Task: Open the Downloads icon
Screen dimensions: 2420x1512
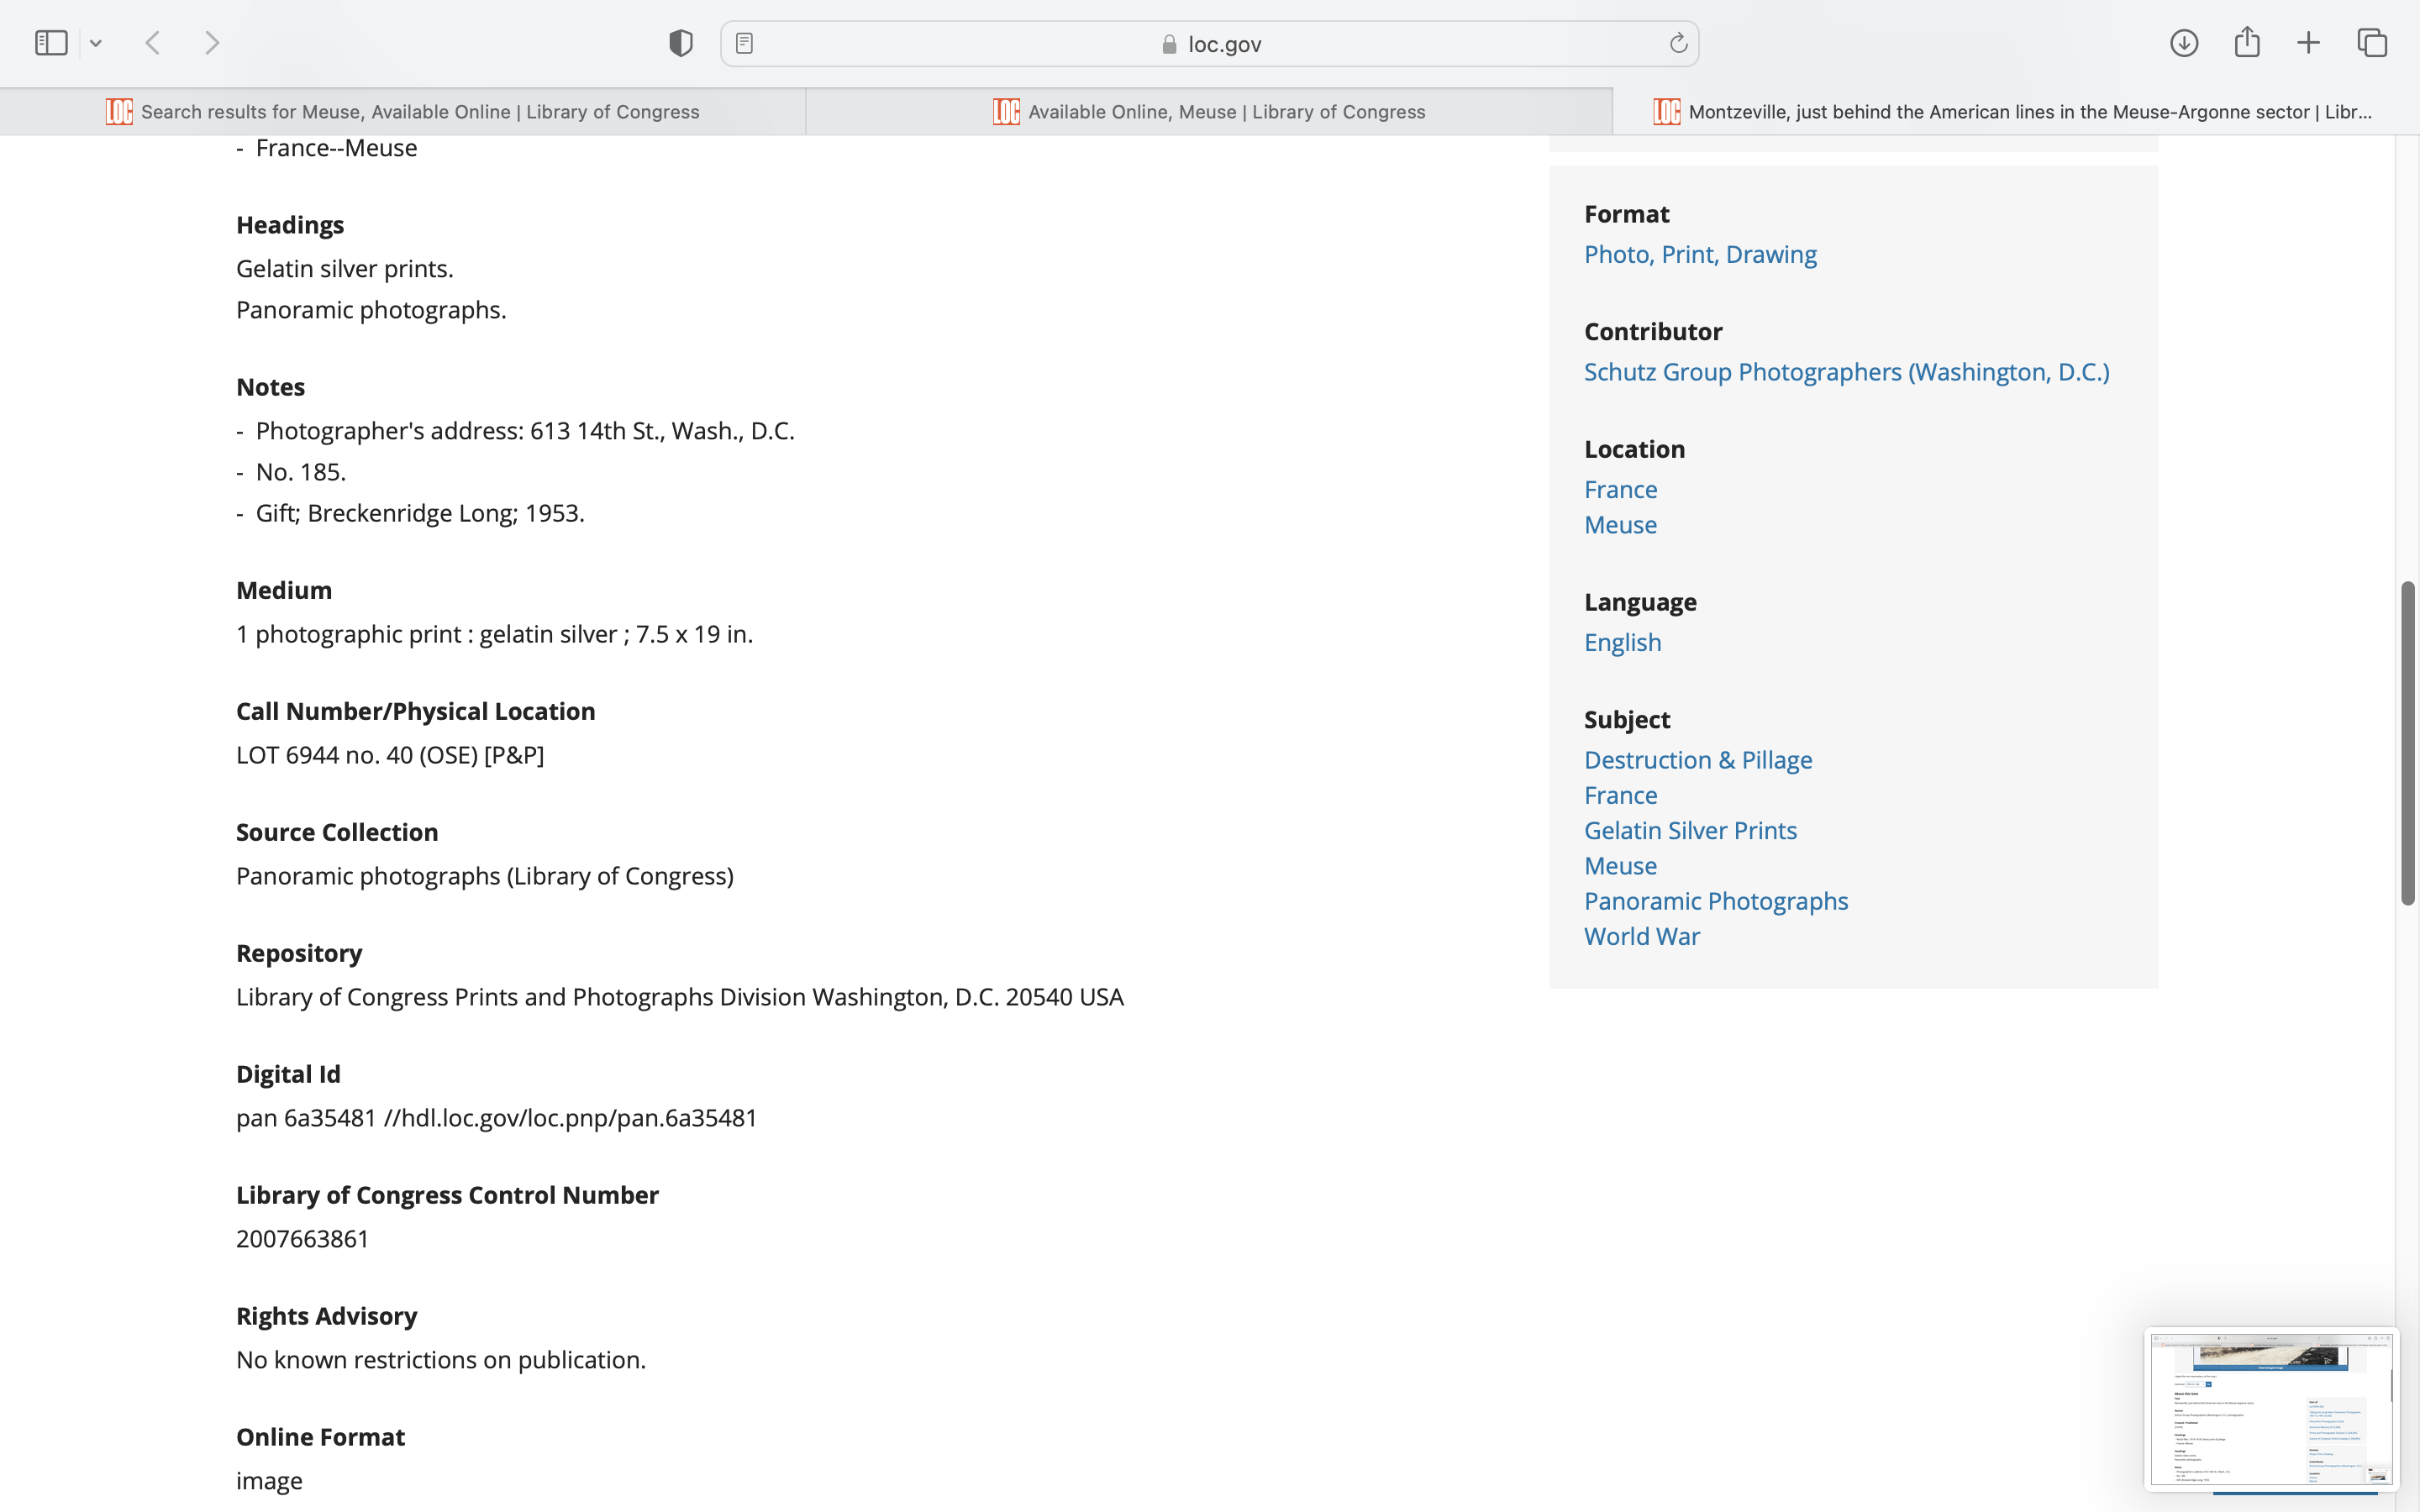Action: point(2184,43)
